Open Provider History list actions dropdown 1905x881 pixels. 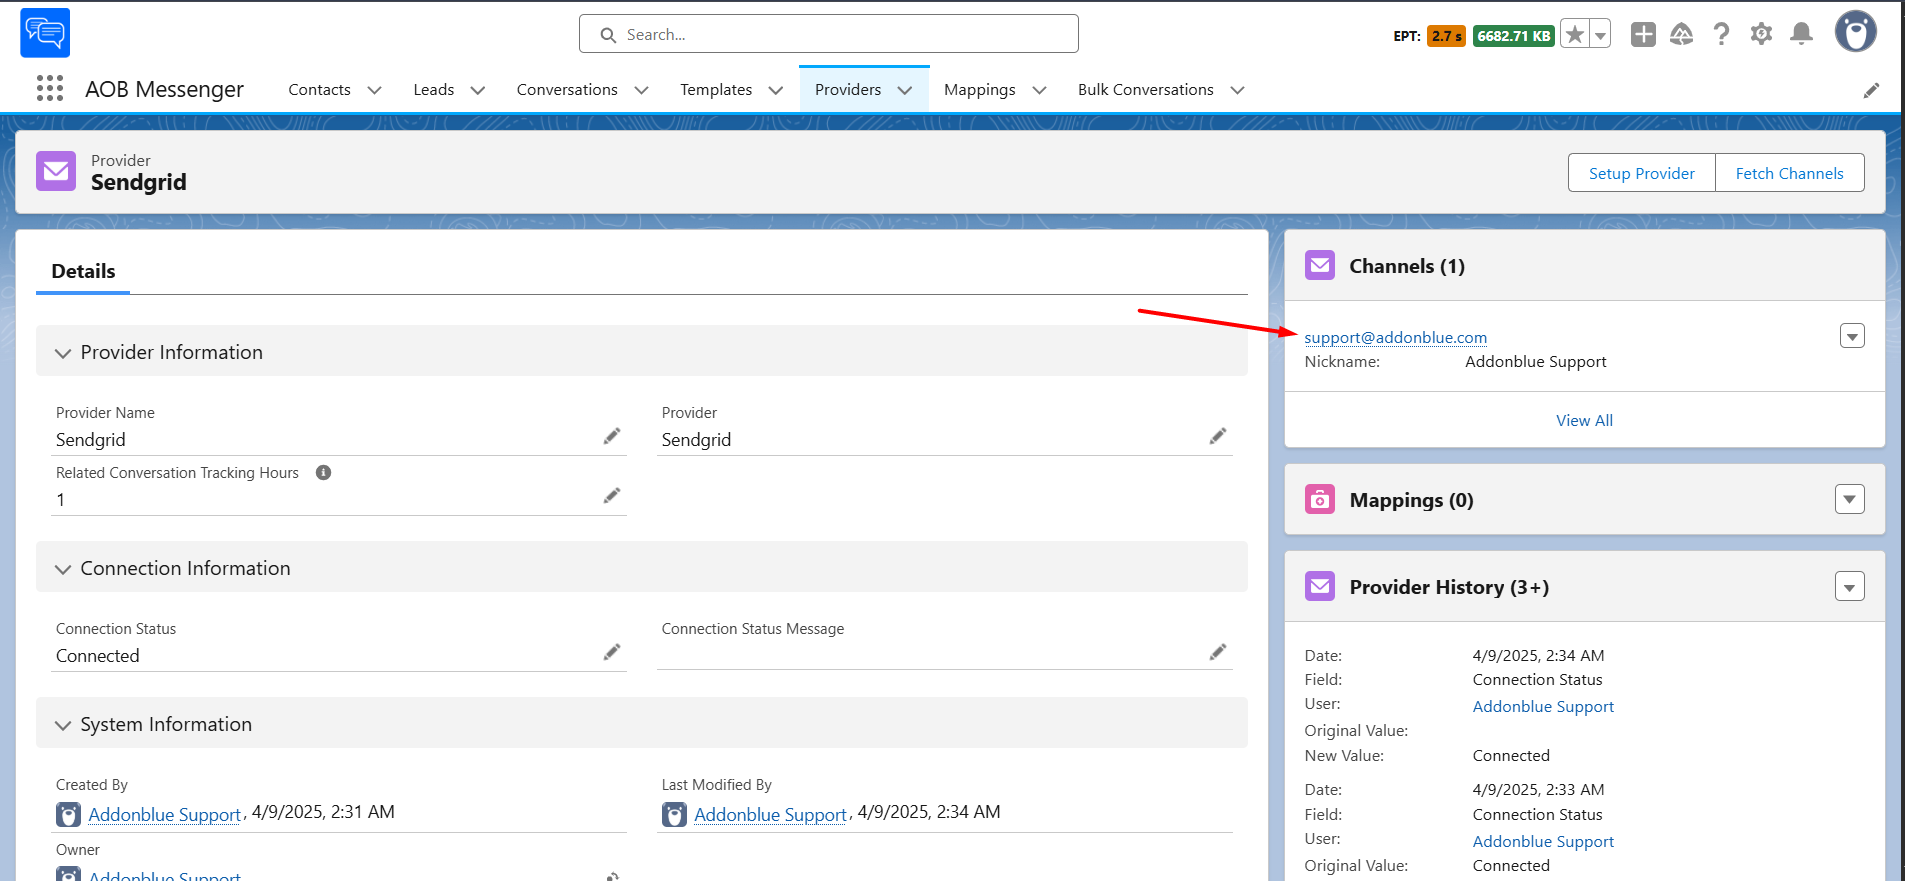(1850, 587)
